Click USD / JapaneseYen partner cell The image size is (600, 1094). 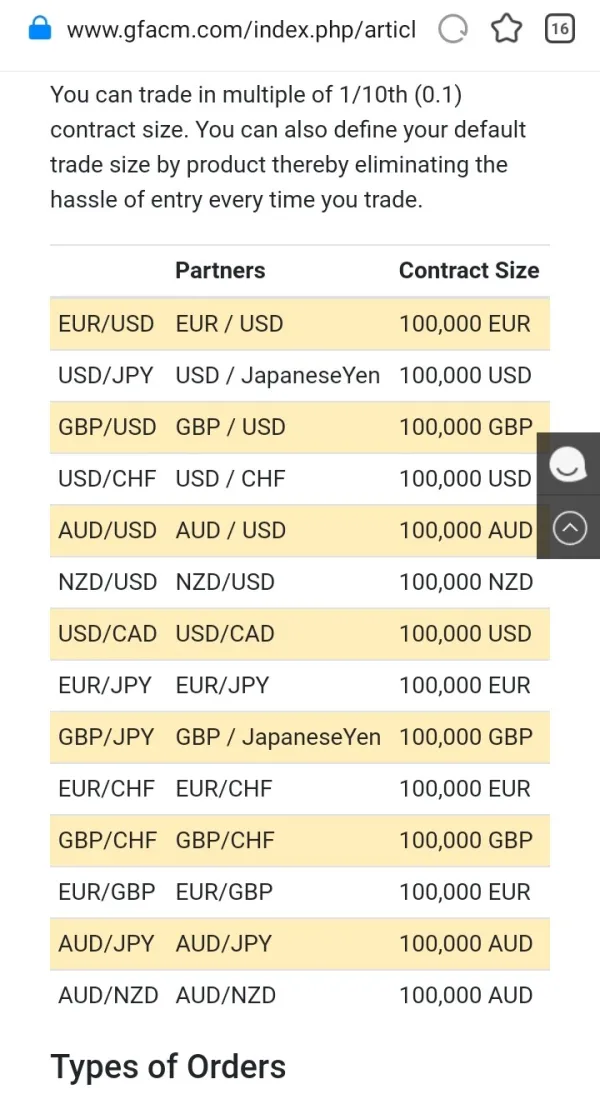coord(277,376)
